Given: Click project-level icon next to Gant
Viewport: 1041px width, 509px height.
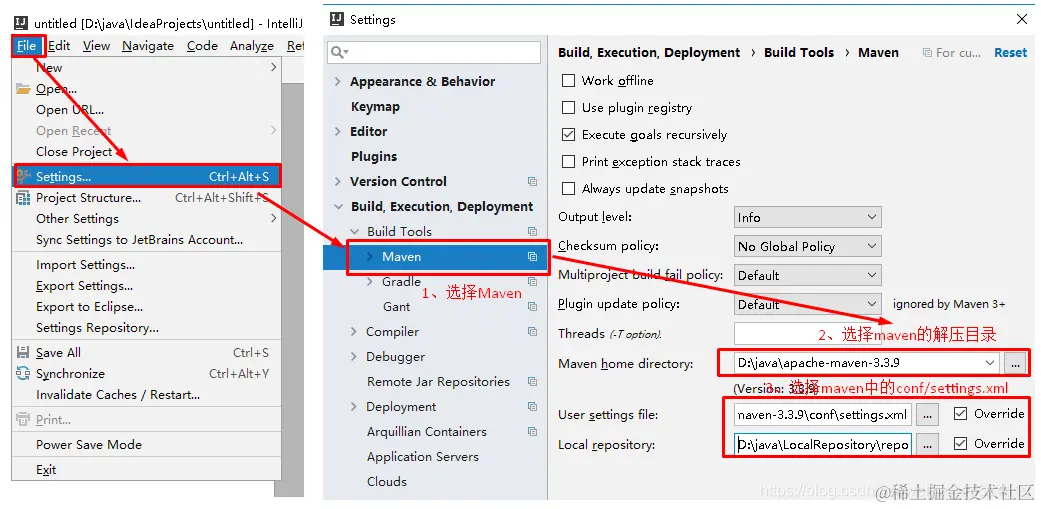Looking at the screenshot, I should click(x=532, y=307).
